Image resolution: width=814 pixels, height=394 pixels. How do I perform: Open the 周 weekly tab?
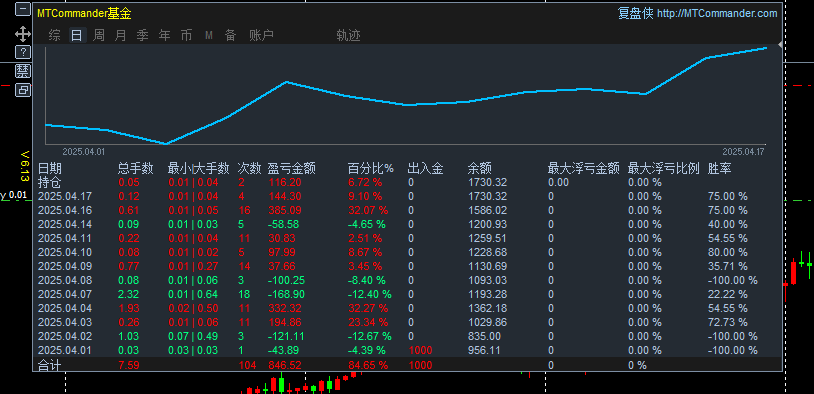(99, 35)
